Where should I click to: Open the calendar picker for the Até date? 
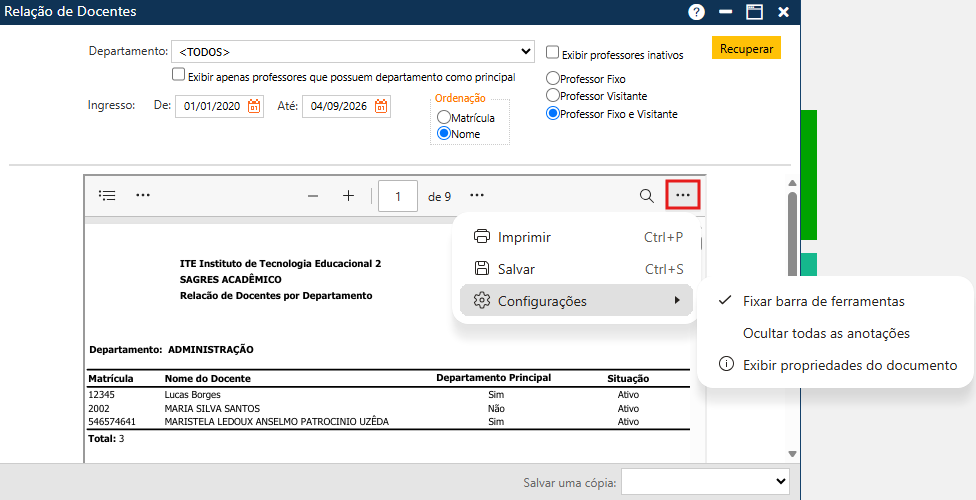click(x=381, y=106)
